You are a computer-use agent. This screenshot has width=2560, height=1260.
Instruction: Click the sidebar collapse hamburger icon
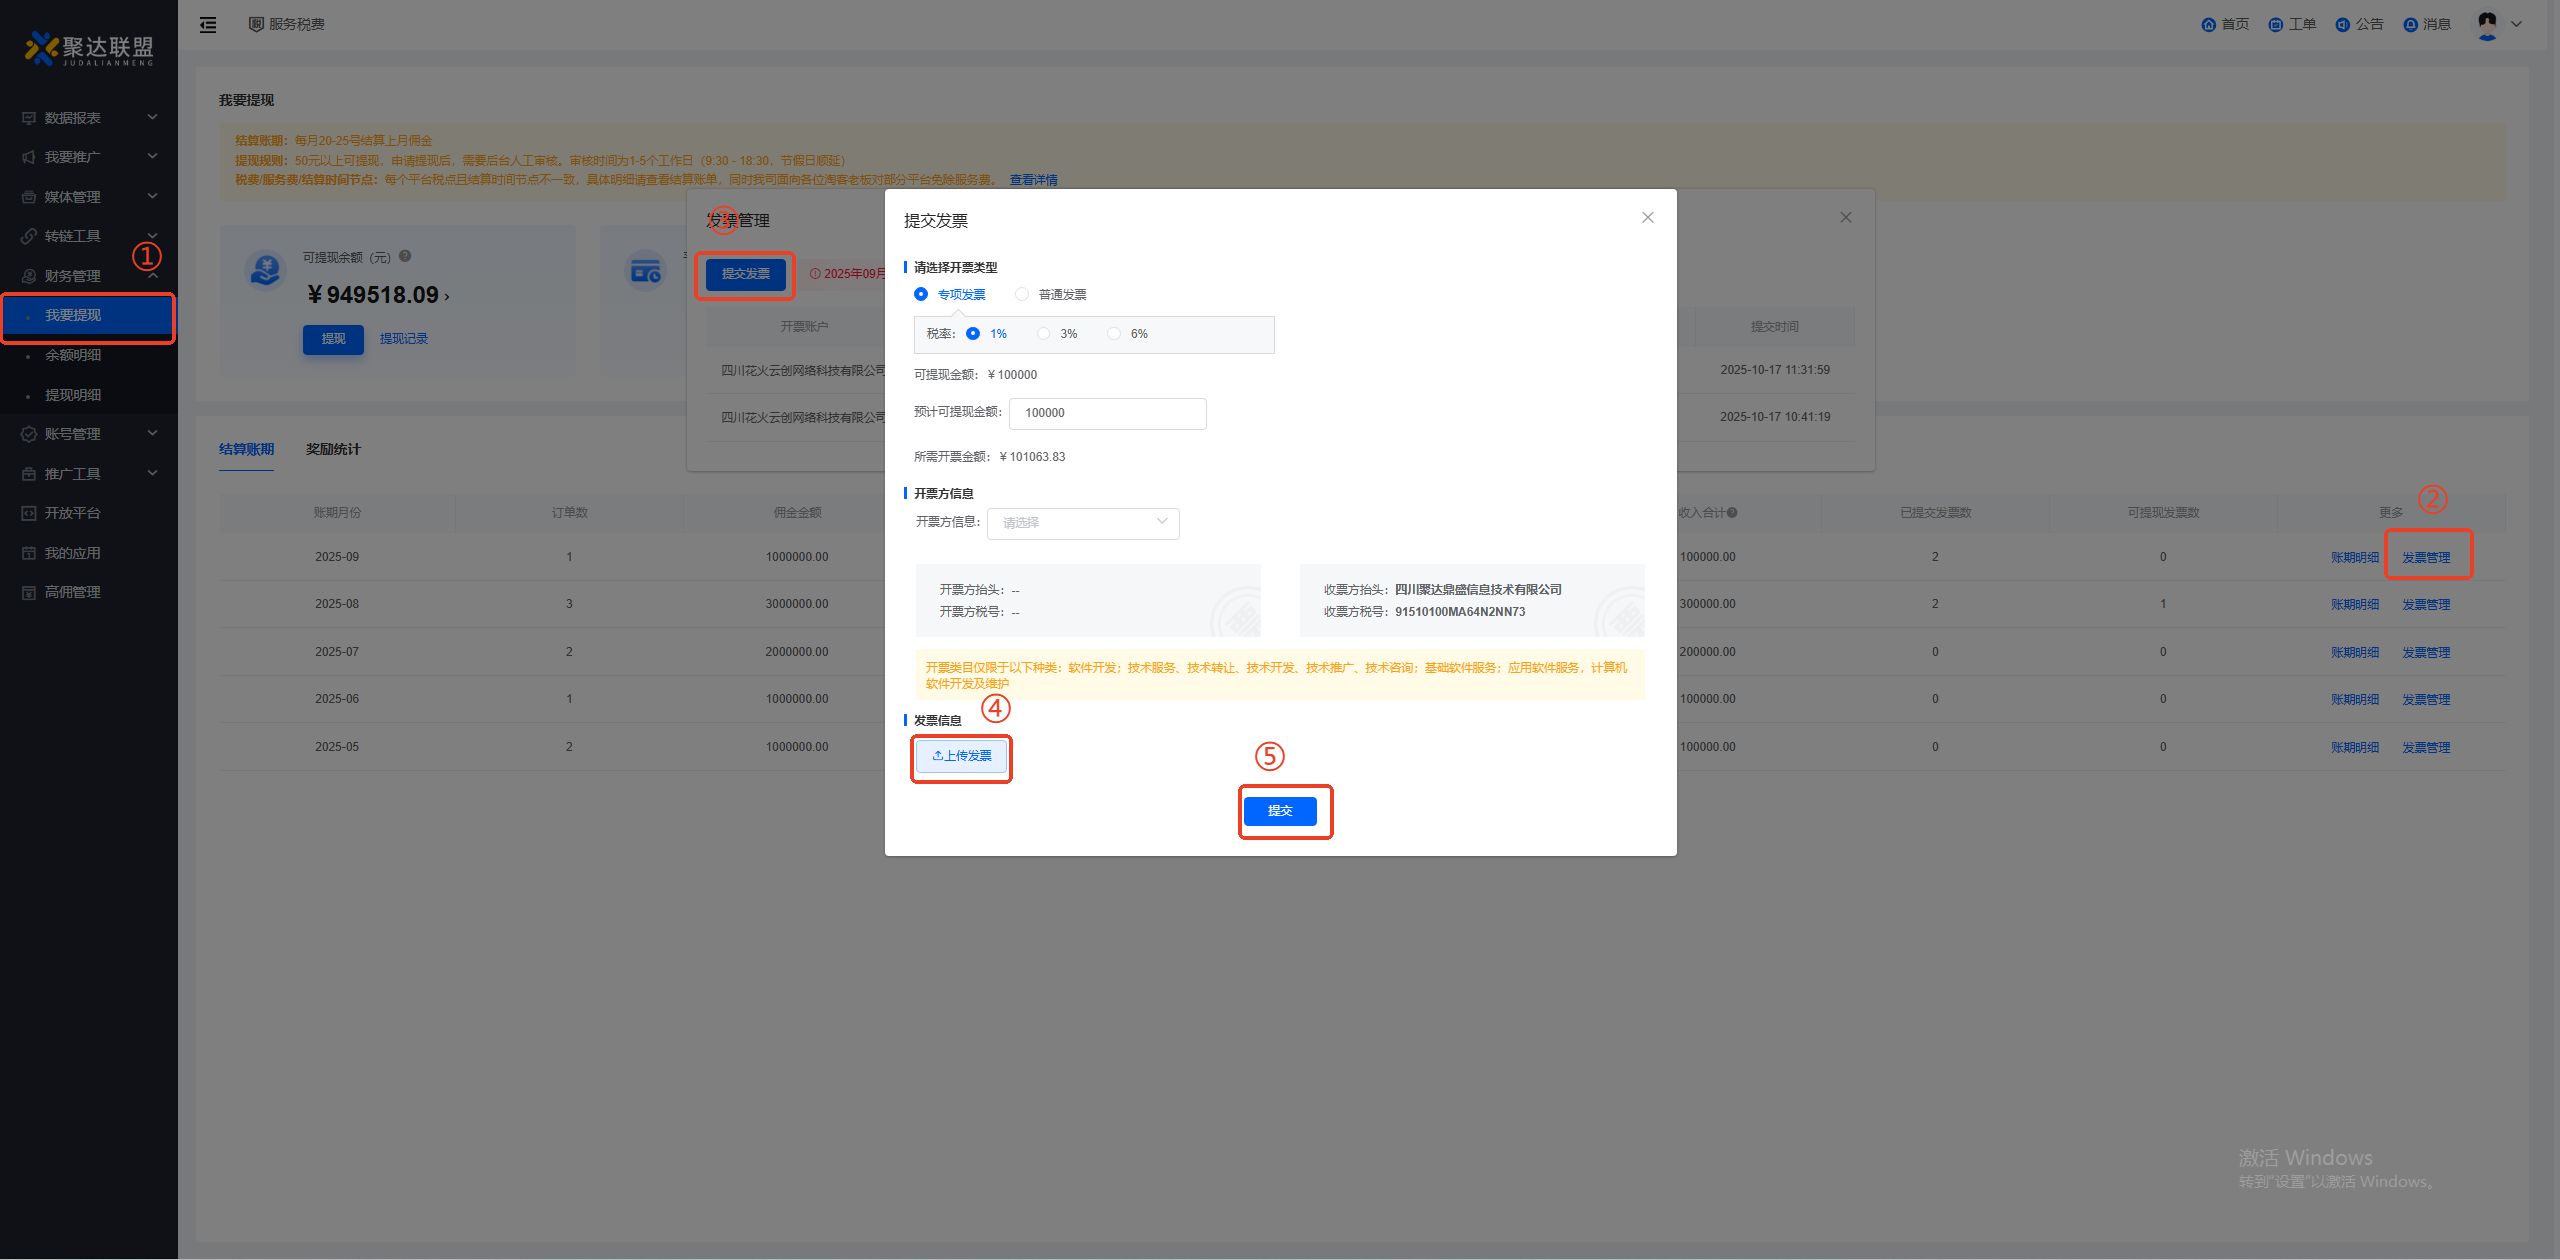coord(208,25)
